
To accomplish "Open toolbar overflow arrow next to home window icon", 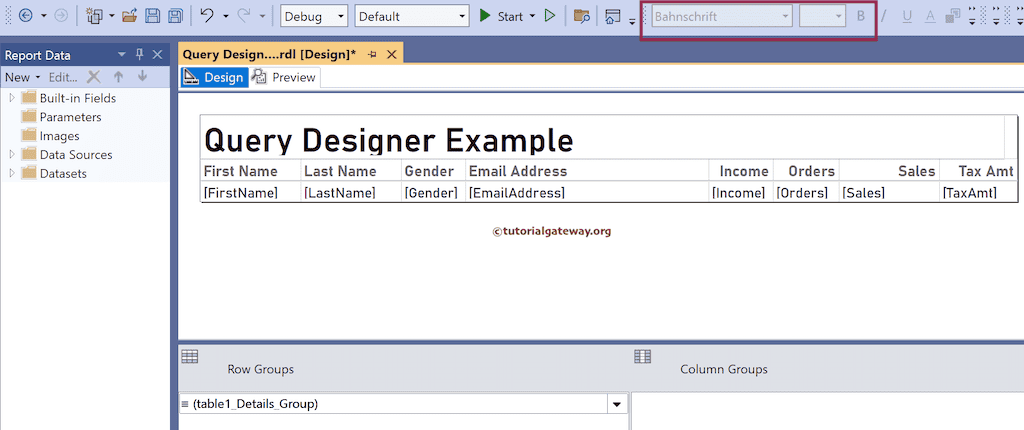I will (632, 22).
